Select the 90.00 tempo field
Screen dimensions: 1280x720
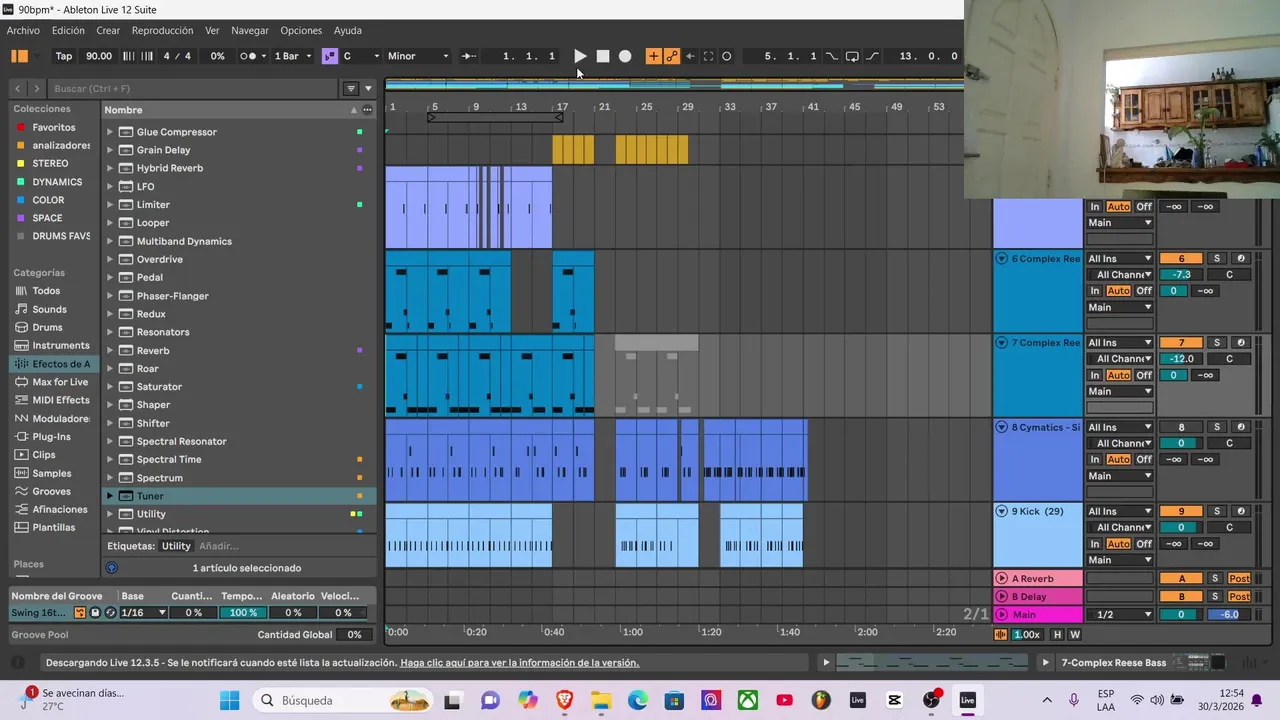(99, 56)
